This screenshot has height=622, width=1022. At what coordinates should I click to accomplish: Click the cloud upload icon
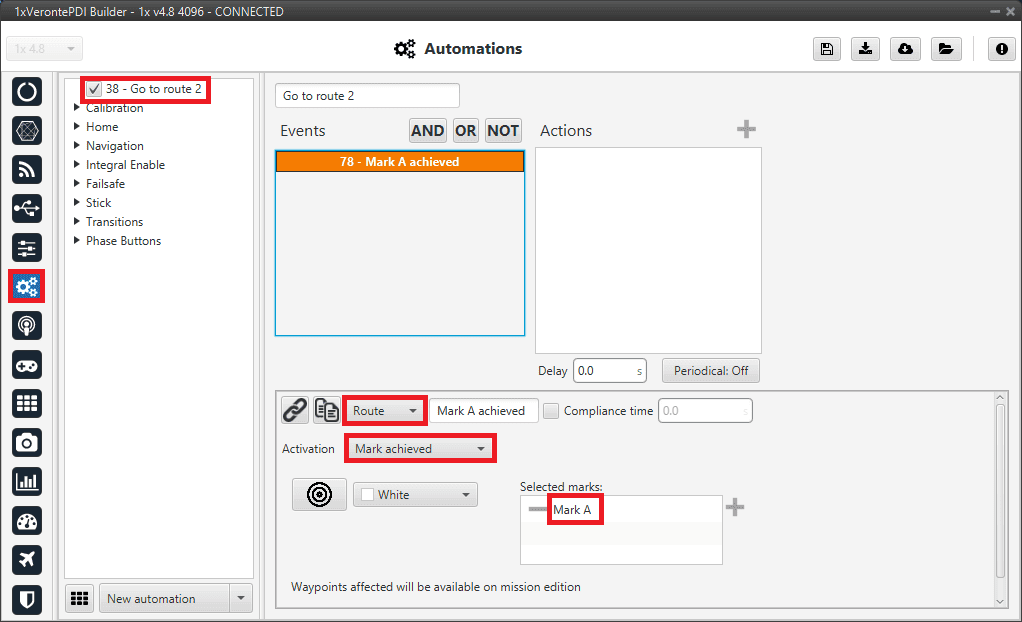pyautogui.click(x=905, y=49)
